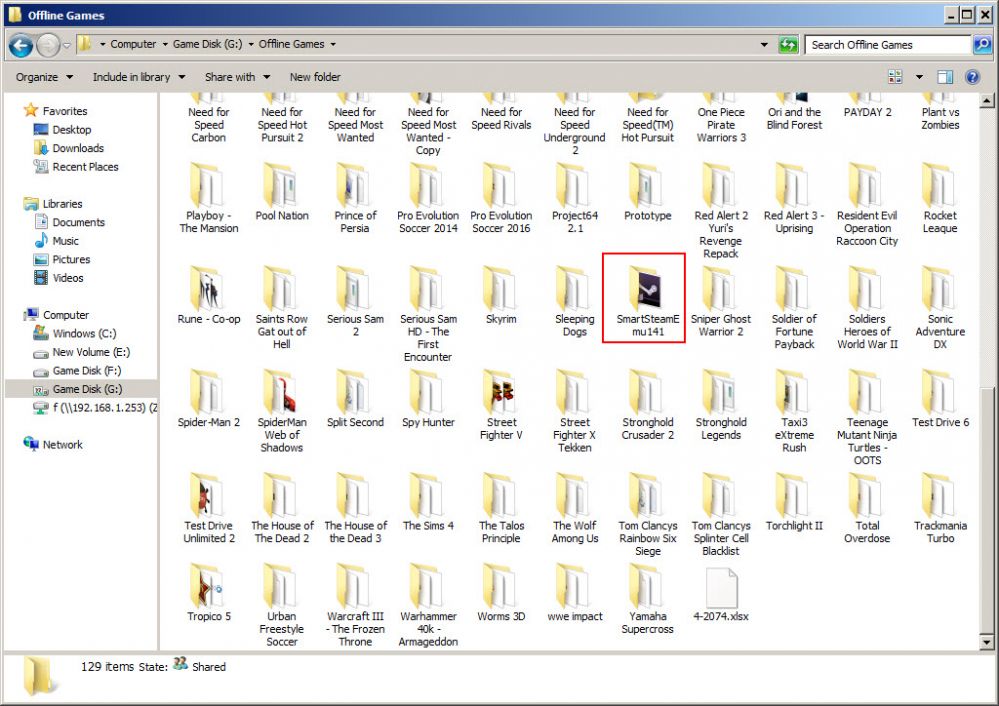Expand the arrow after Computer breadcrumb
The image size is (999, 706).
(165, 45)
